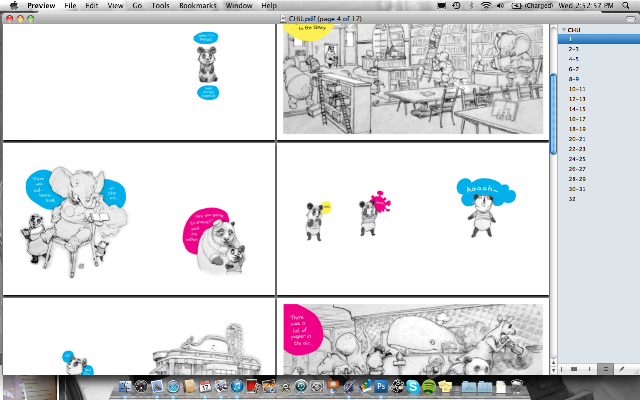Open Skype from the Dock

(x=413, y=386)
